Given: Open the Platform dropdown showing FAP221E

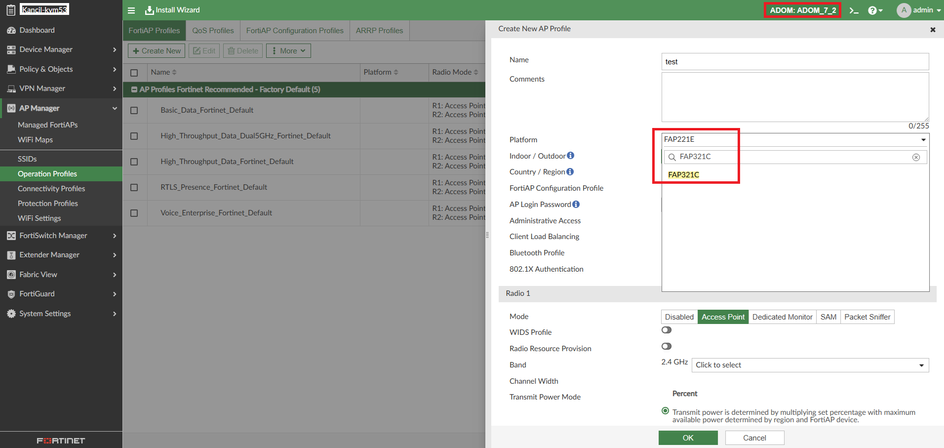Looking at the screenshot, I should point(794,140).
